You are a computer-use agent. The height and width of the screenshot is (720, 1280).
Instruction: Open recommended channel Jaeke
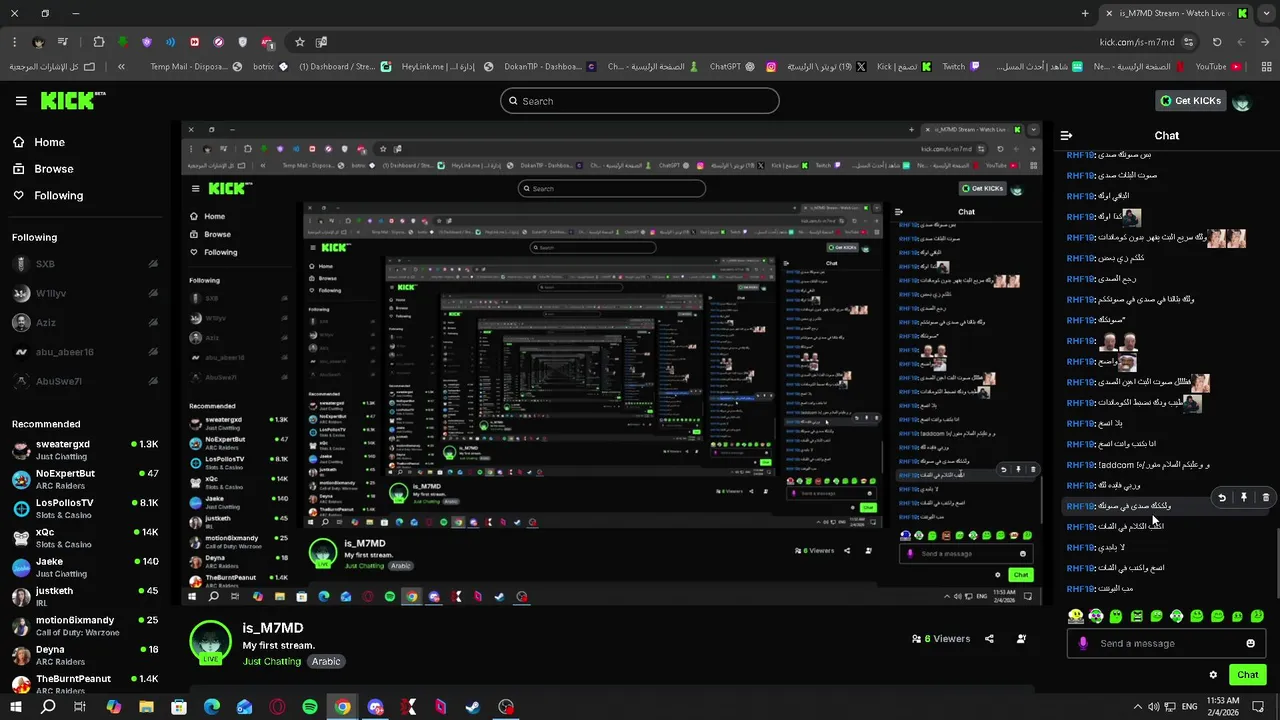85,567
